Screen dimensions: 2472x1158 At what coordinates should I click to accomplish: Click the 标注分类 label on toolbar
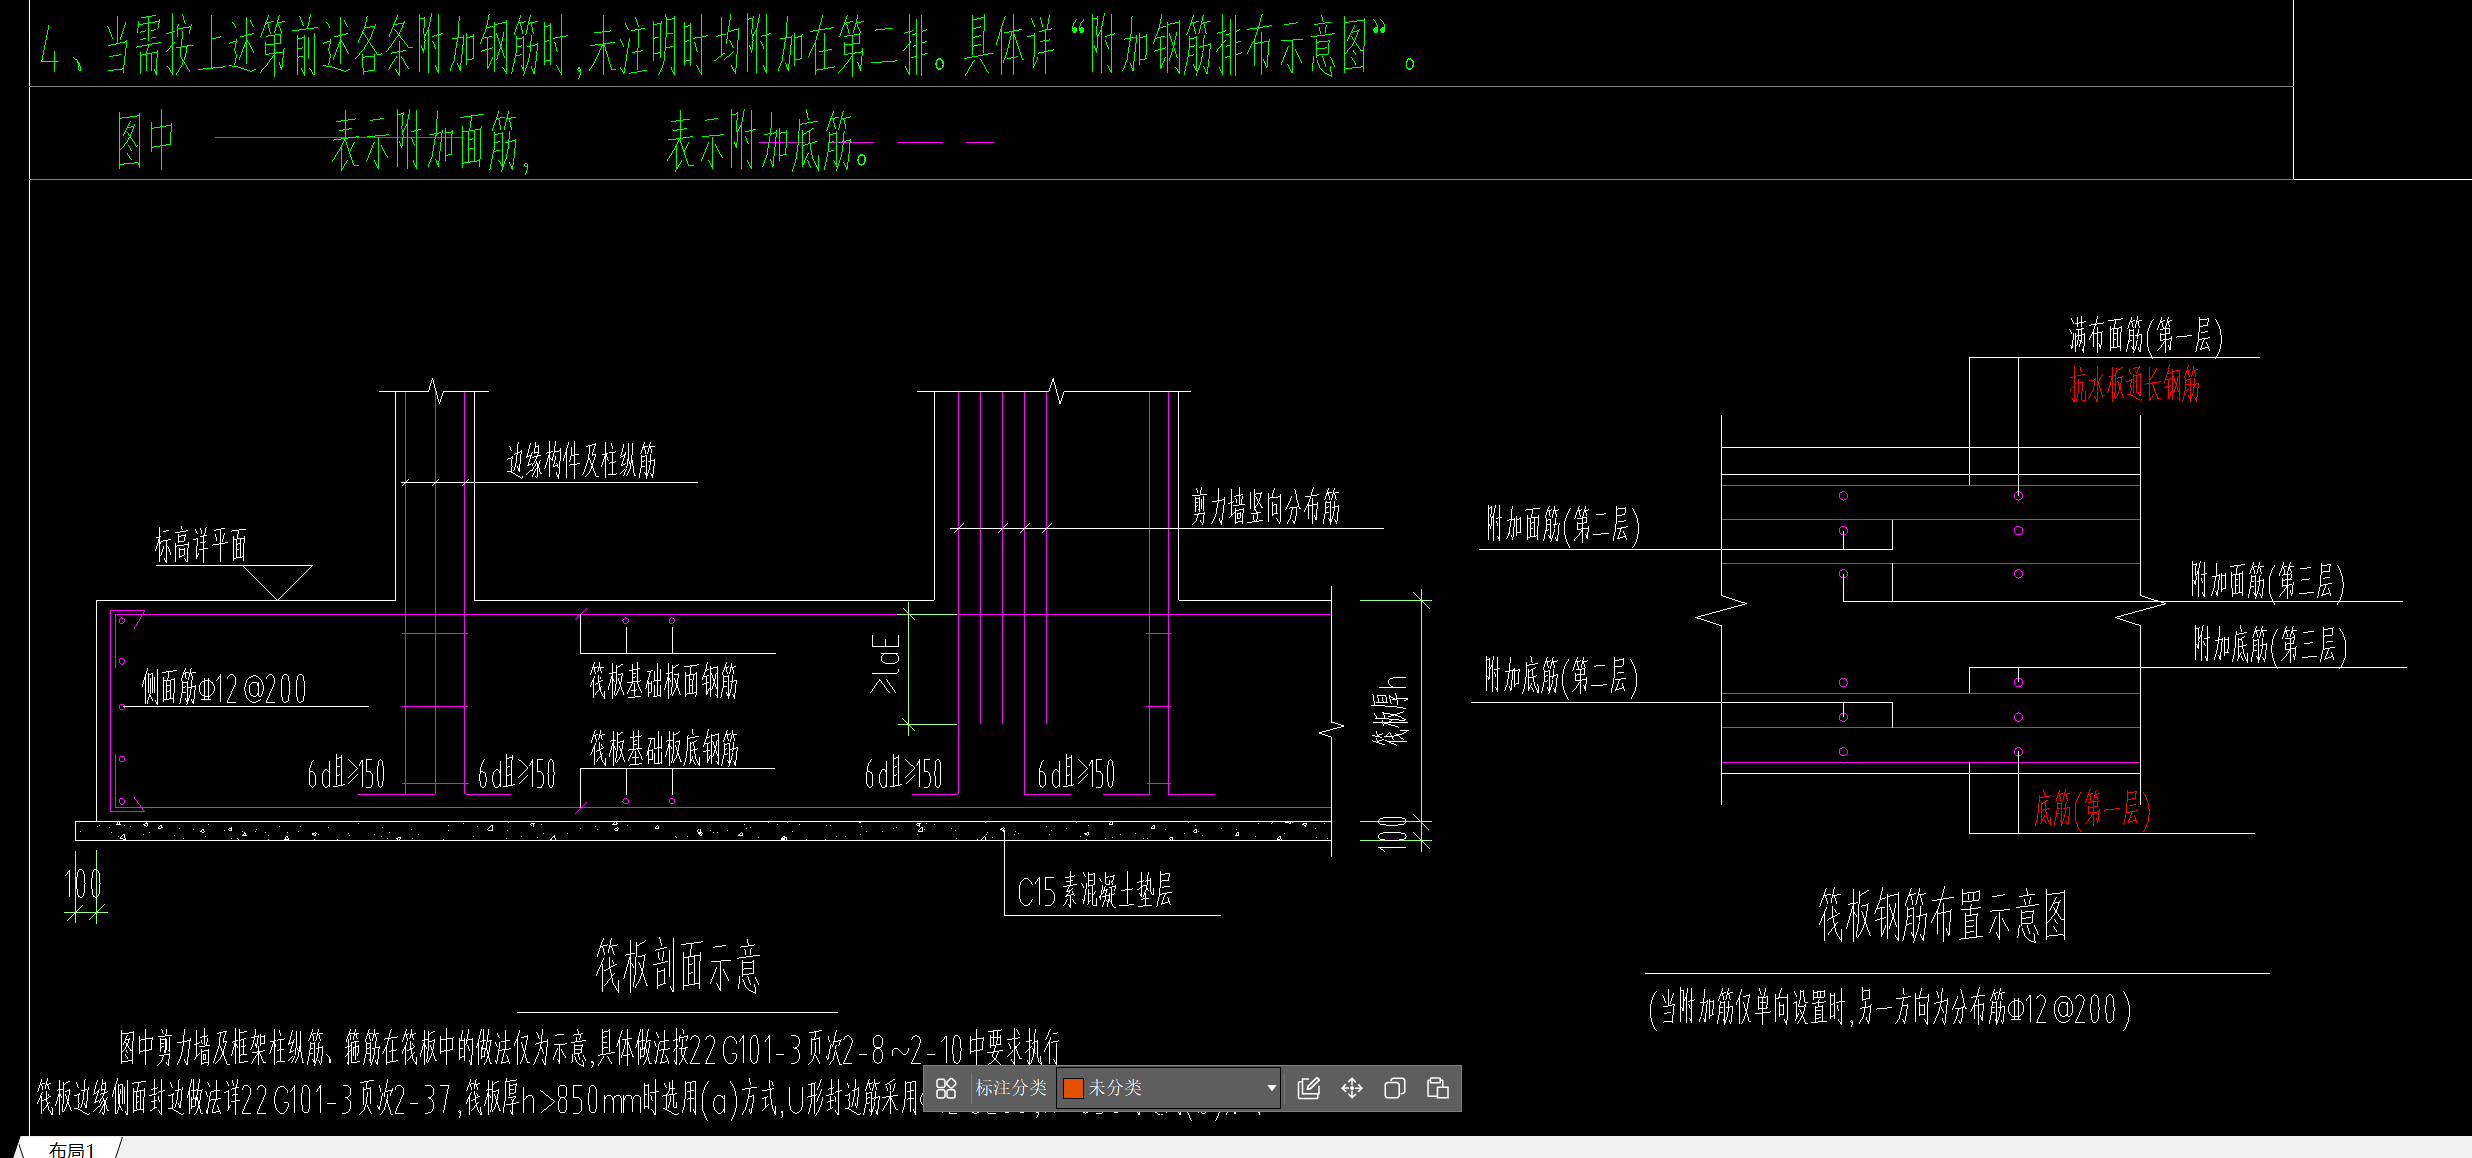pos(1010,1088)
